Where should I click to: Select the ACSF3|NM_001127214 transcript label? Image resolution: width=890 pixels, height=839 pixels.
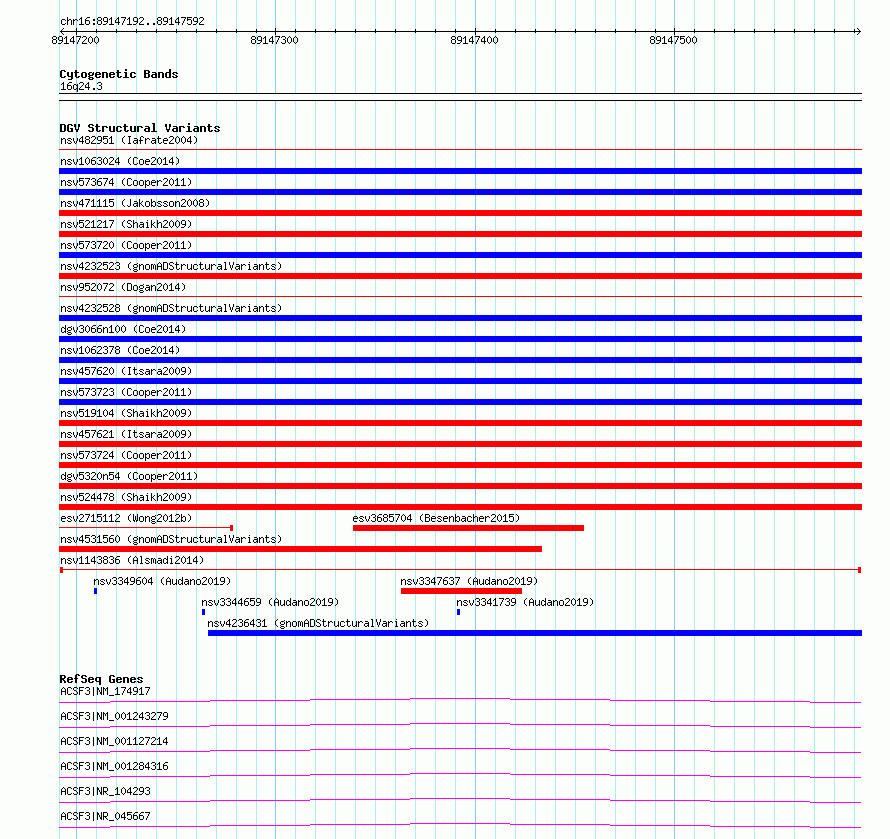tap(114, 741)
